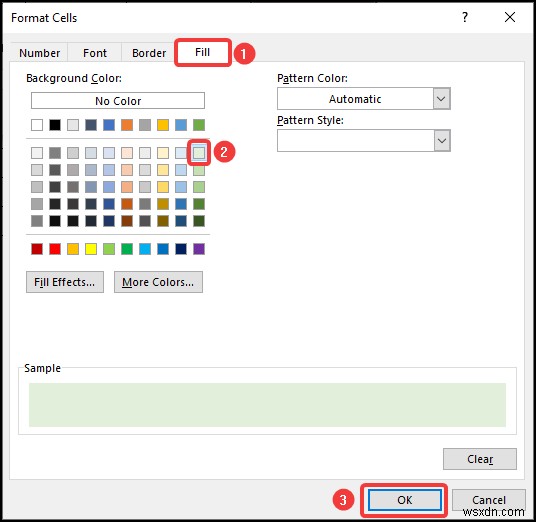
Task: Choose dark red standard color swatch
Action: 37,249
